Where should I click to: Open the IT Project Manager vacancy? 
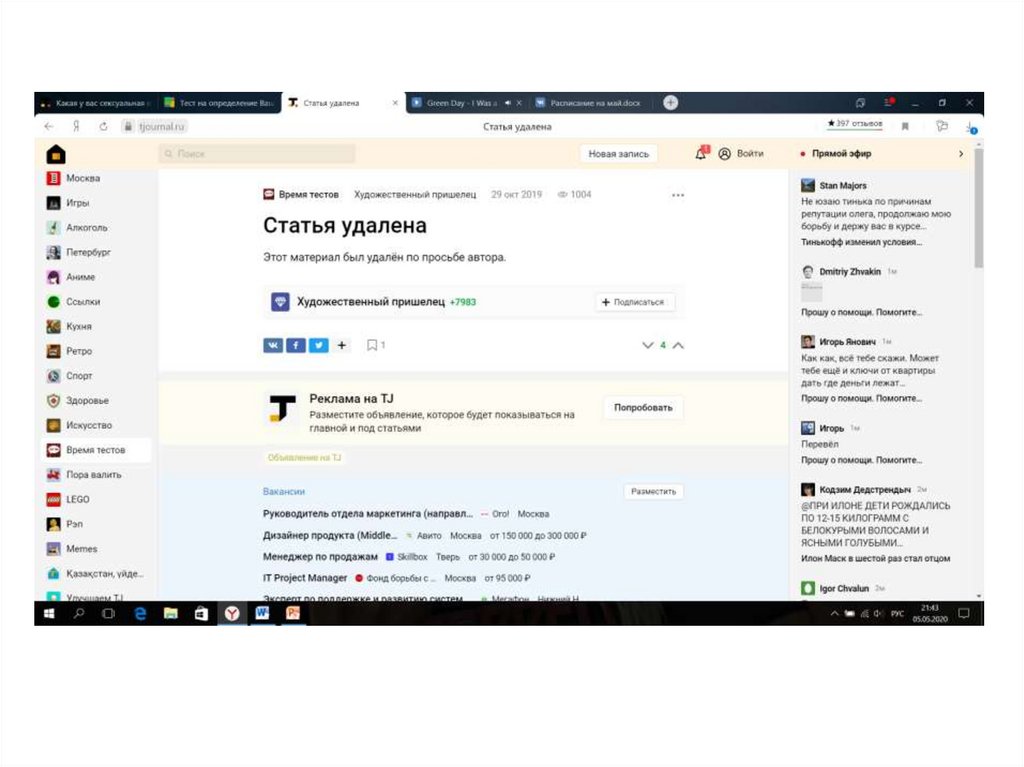304,578
